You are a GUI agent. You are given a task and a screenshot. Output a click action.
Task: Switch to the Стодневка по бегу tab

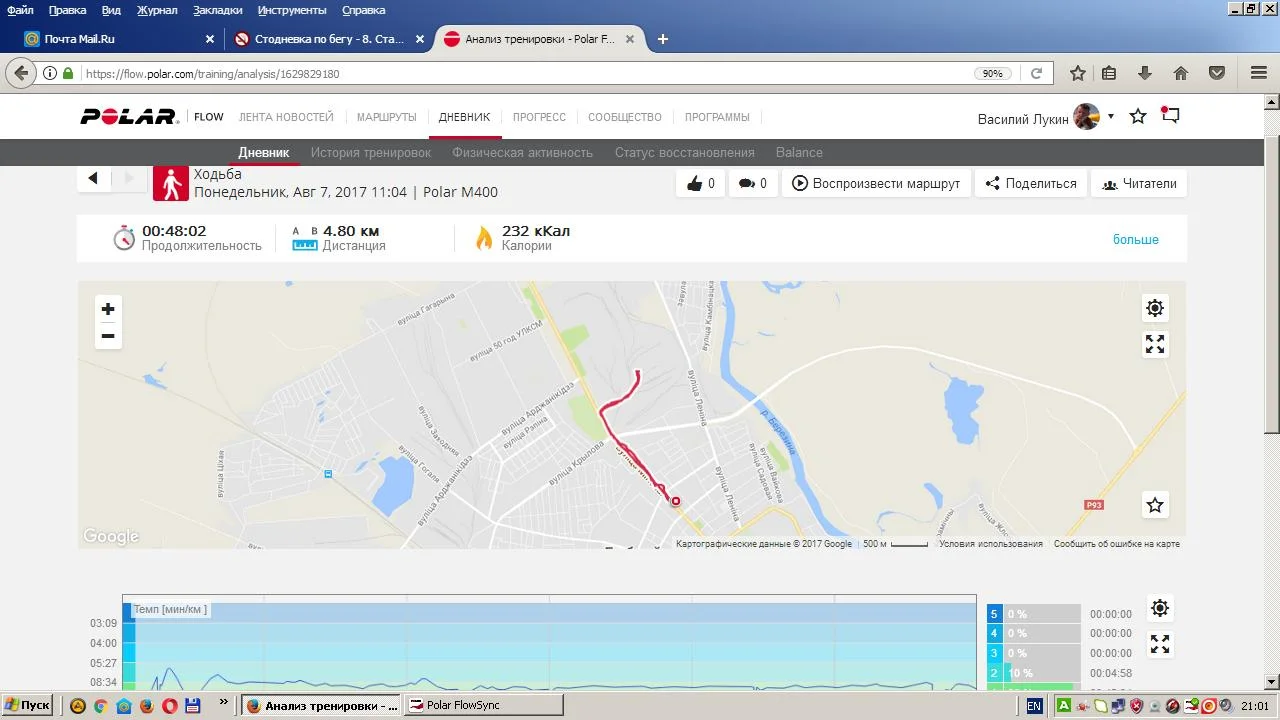pyautogui.click(x=328, y=39)
